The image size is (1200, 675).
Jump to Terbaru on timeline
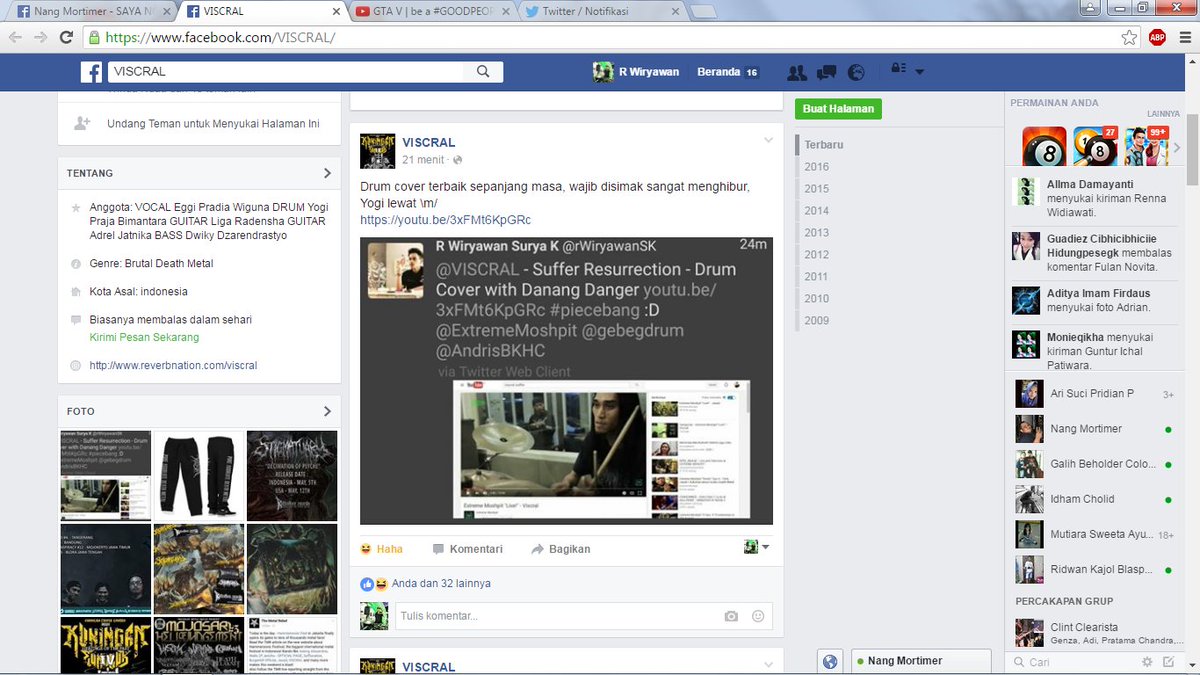824,145
